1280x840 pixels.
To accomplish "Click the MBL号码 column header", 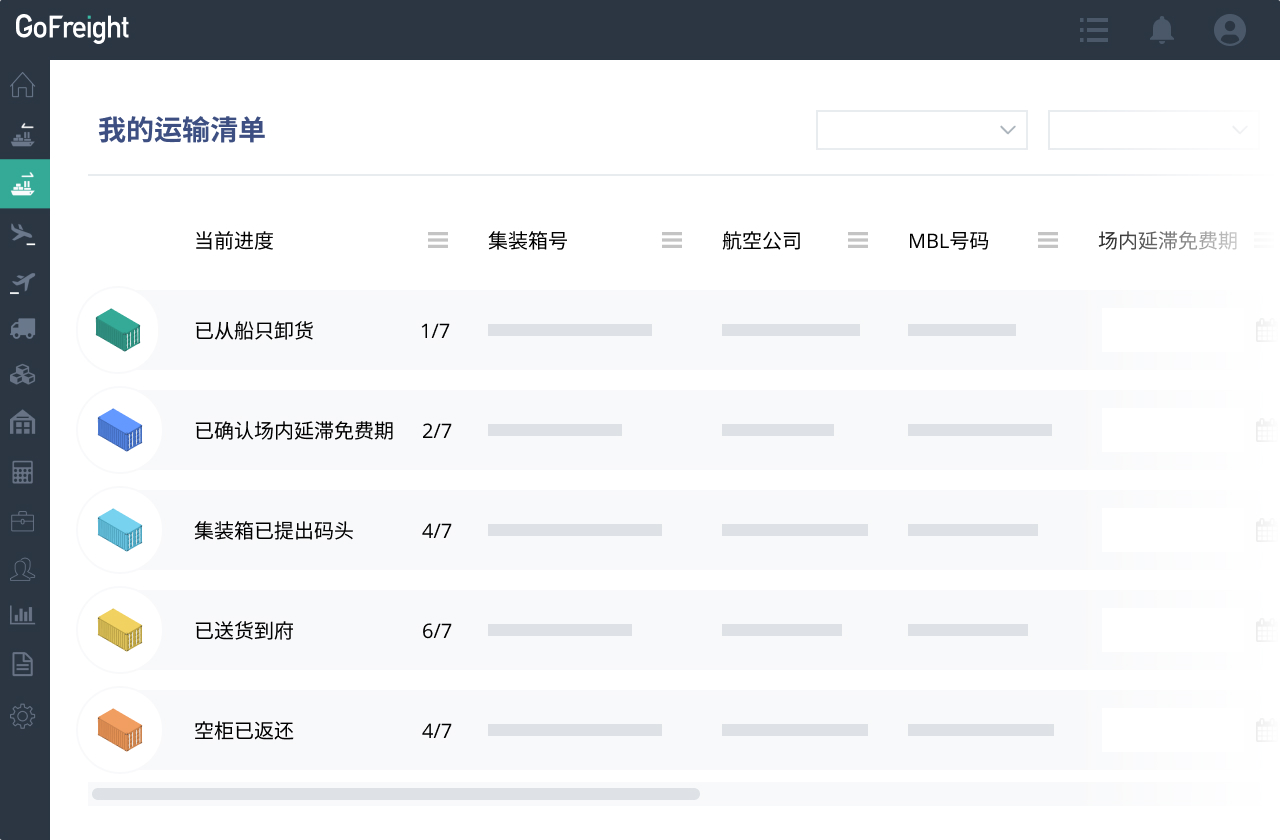I will (x=948, y=241).
